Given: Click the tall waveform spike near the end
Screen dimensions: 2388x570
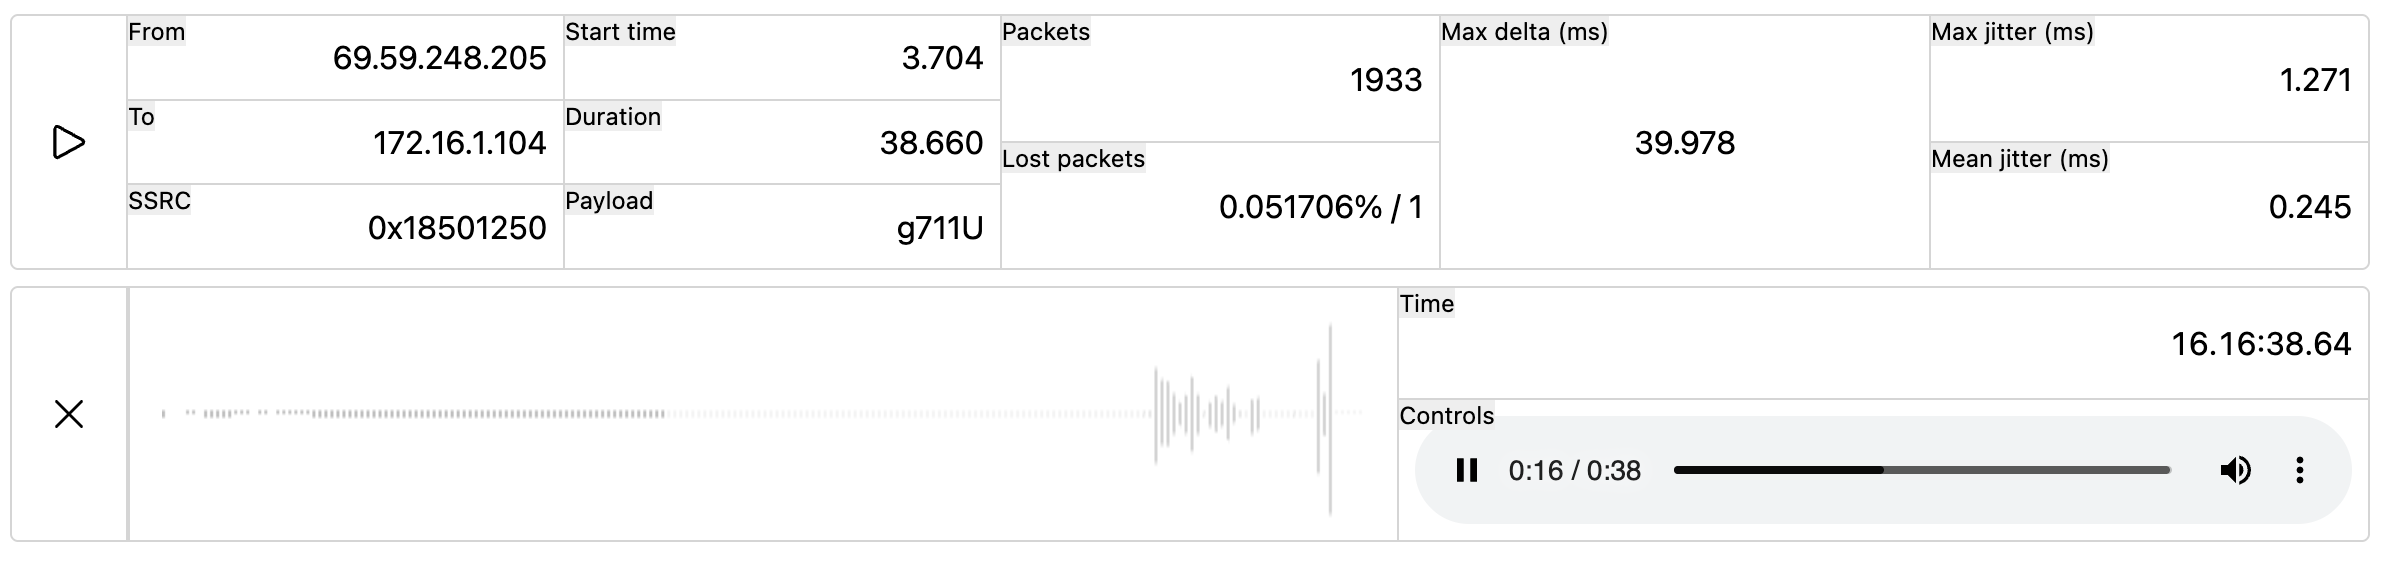Looking at the screenshot, I should [x=1329, y=419].
